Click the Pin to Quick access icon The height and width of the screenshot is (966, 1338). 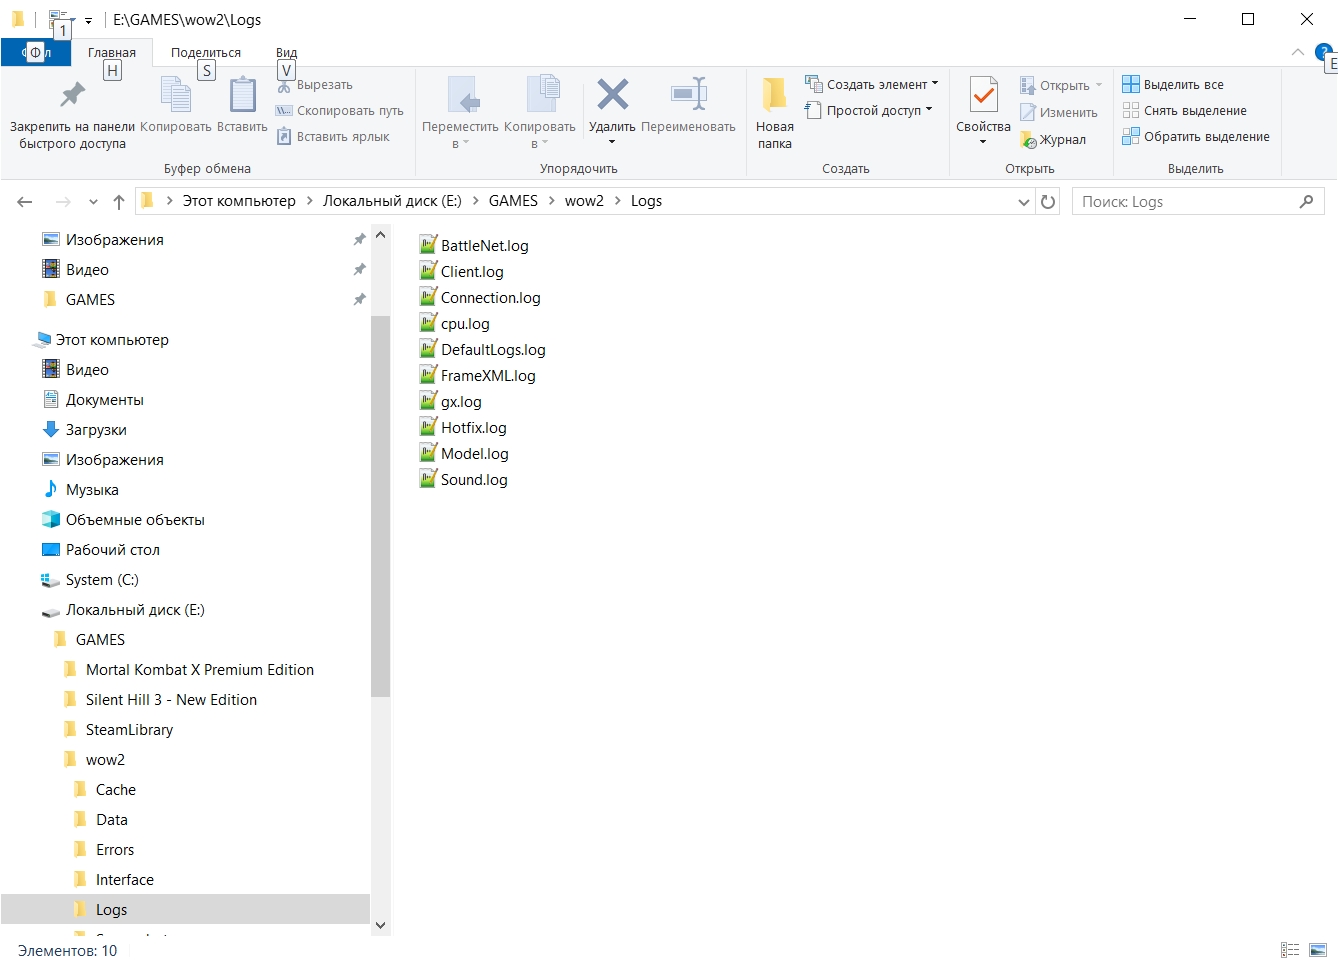72,96
